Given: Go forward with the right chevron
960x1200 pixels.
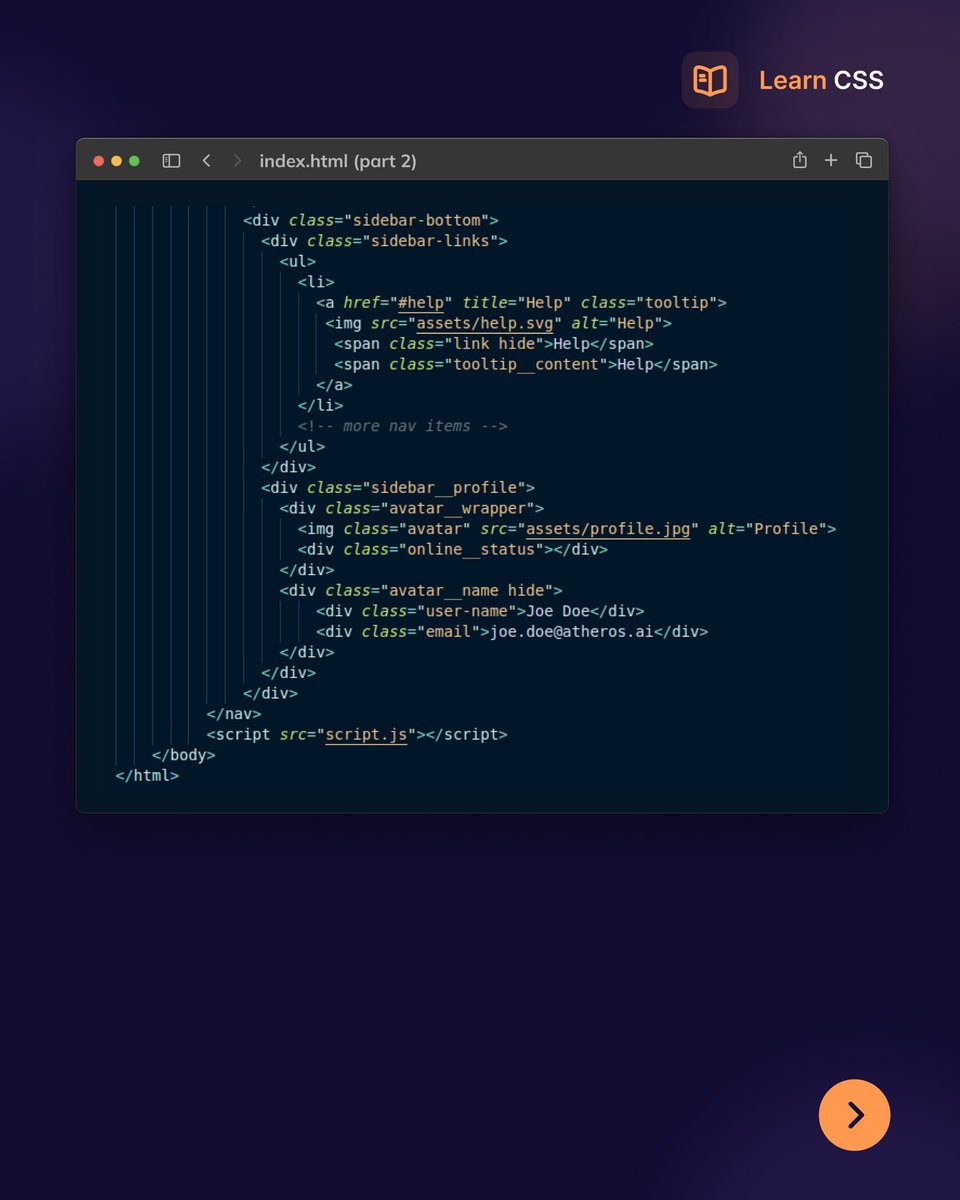Looking at the screenshot, I should [237, 160].
